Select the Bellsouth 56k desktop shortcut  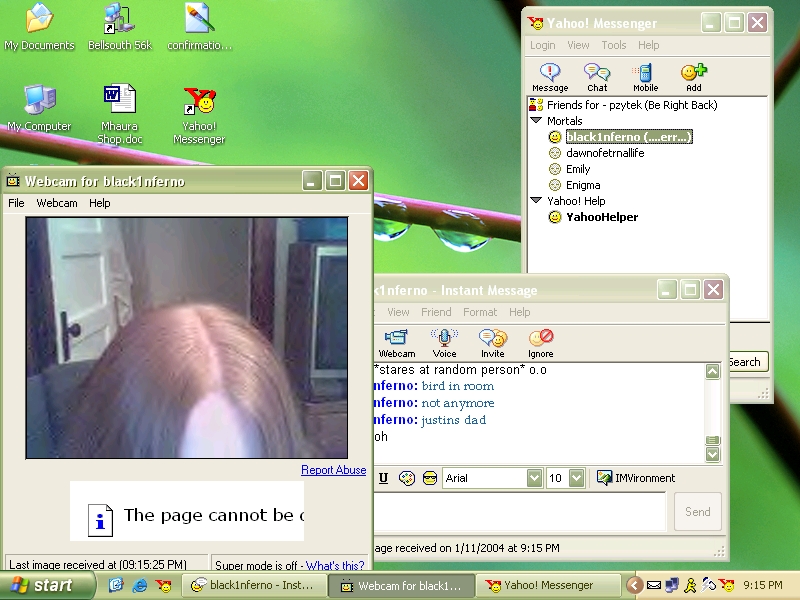120,27
